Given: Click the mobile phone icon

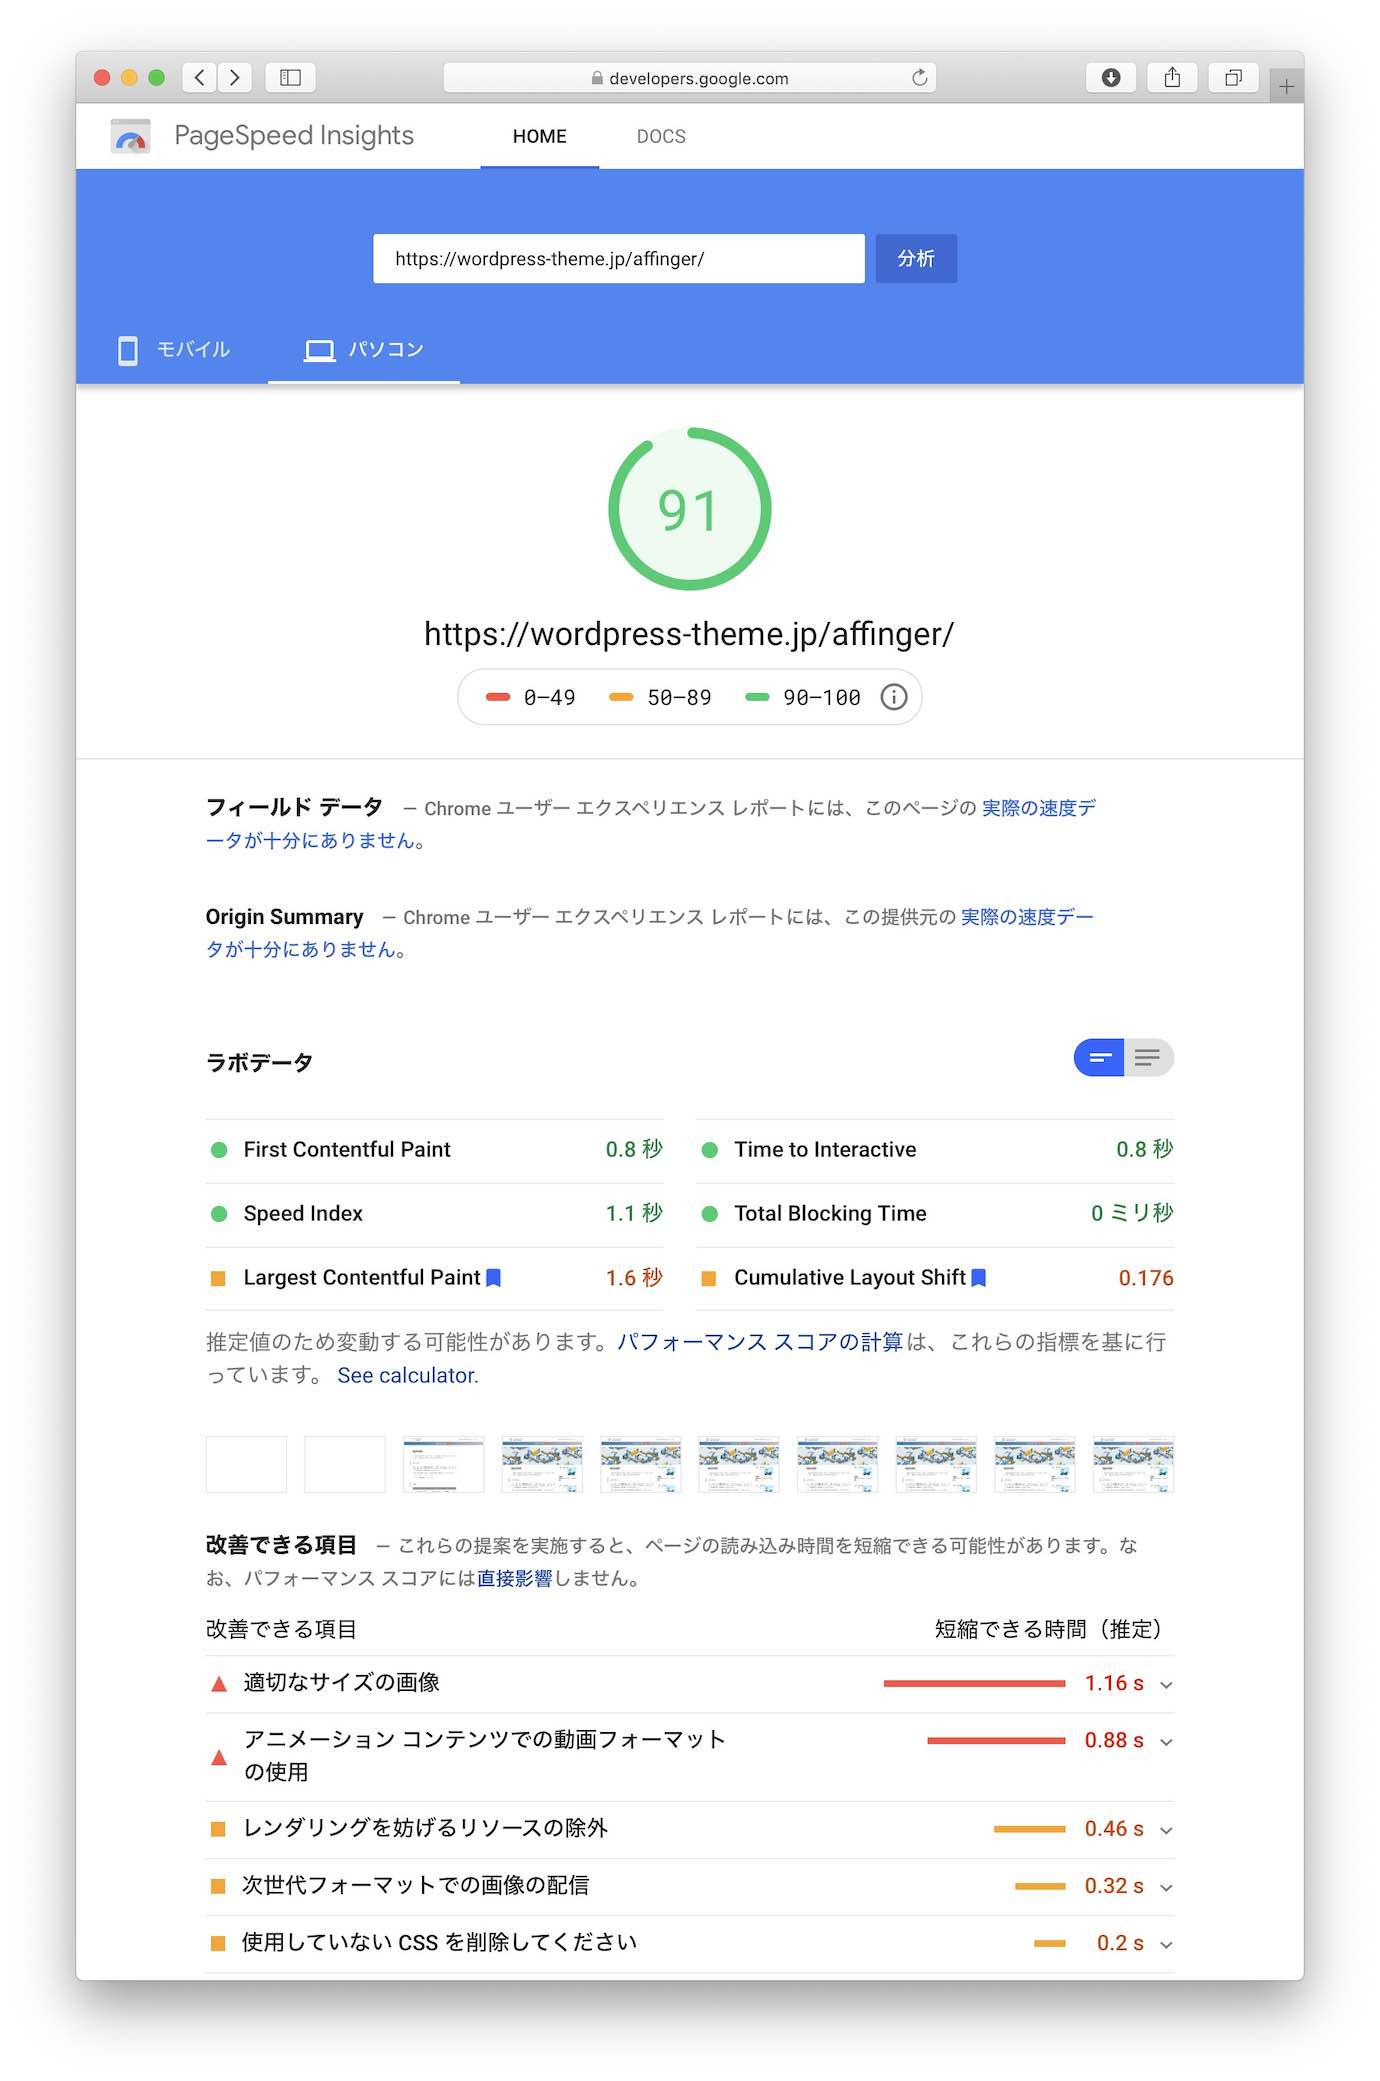Looking at the screenshot, I should click(128, 350).
